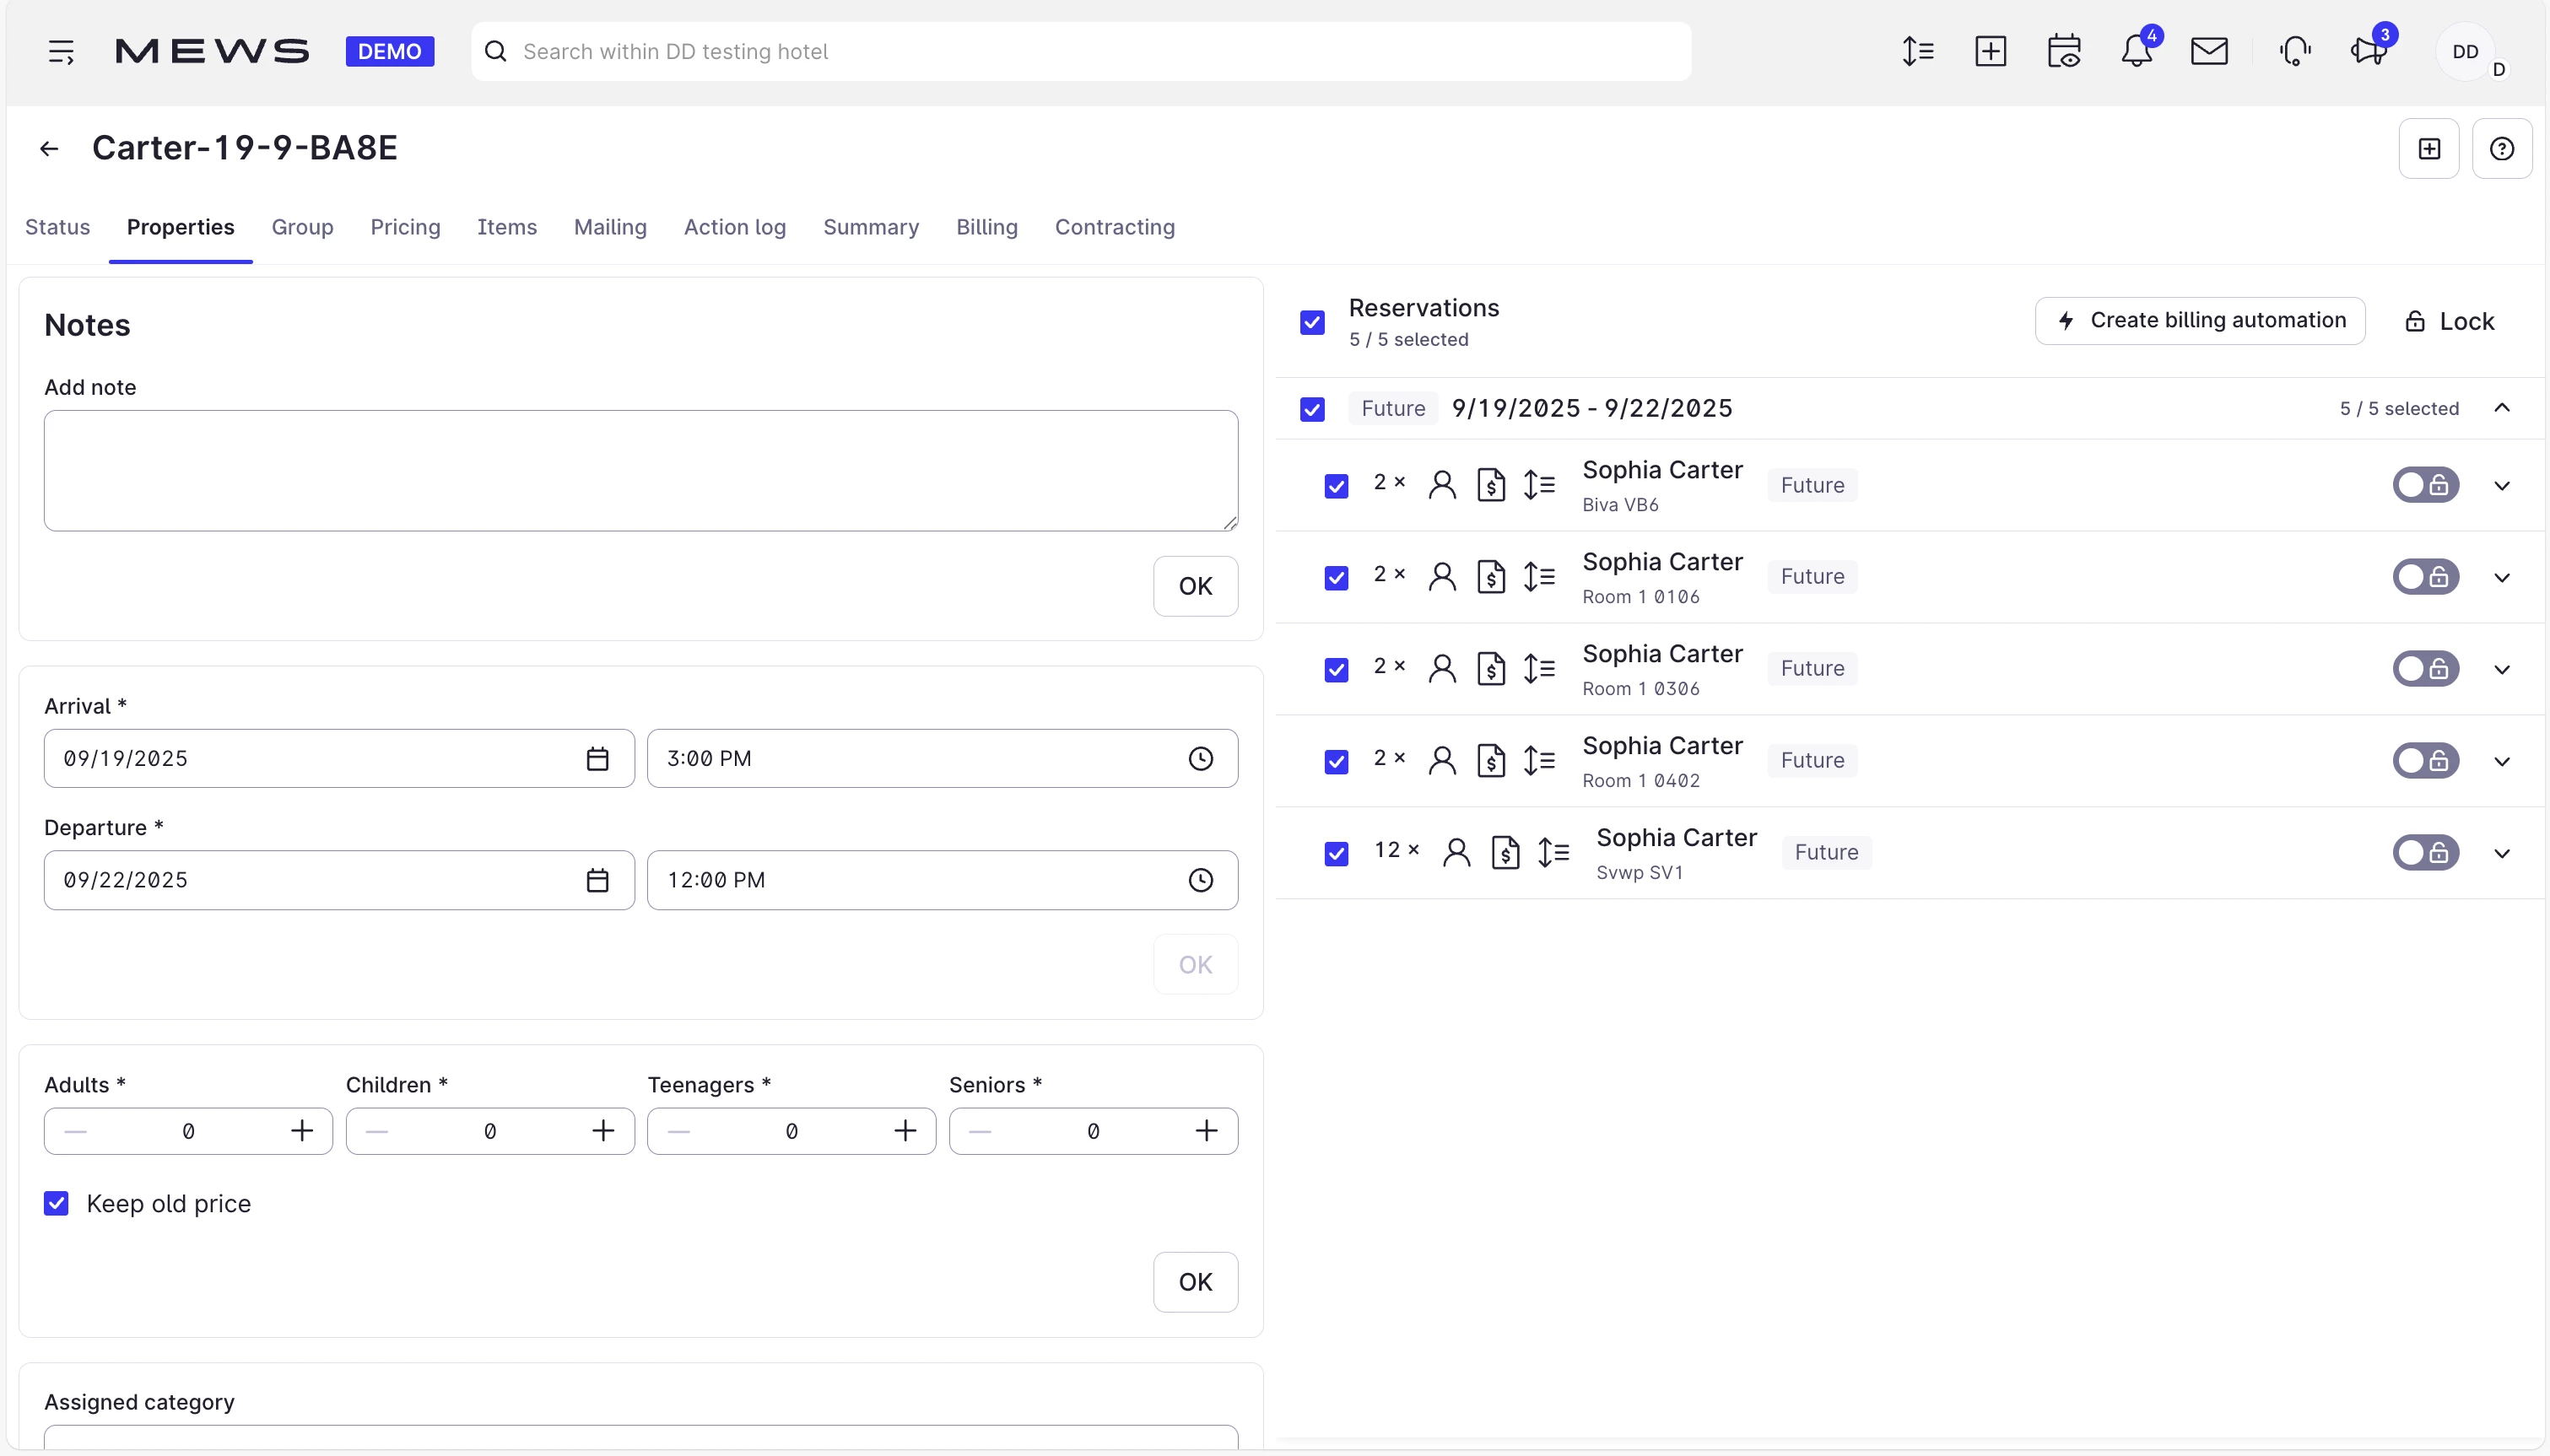Expand the Room 1 0106 reservation row
Viewport: 2550px width, 1456px height.
tap(2501, 578)
